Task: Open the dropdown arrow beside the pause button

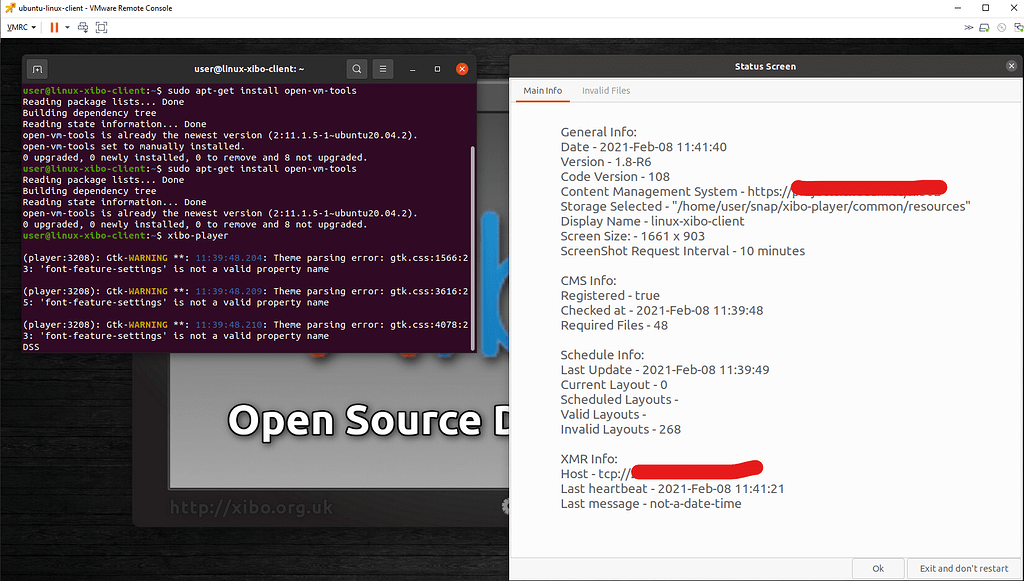Action: [67, 27]
